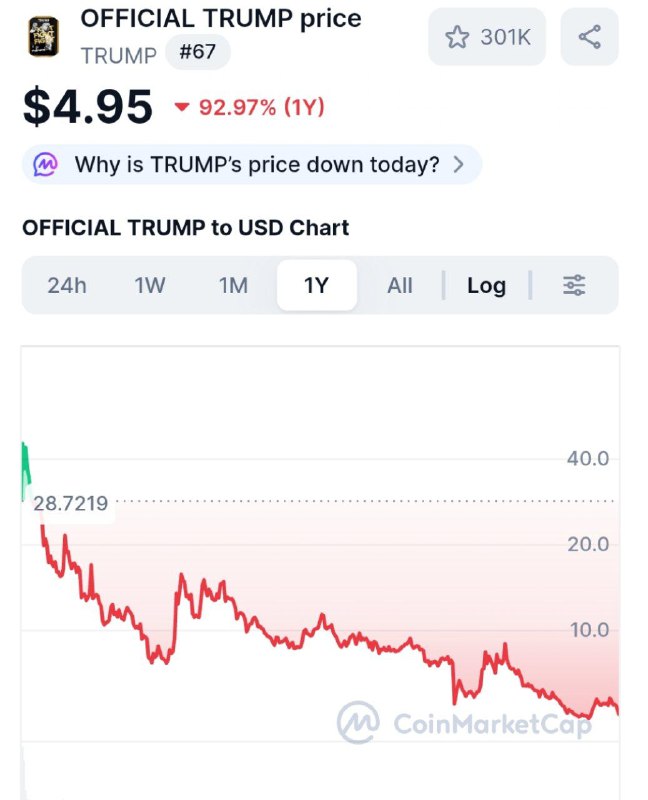The width and height of the screenshot is (648, 800).
Task: Expand 'Why is TRUMP's price down today?' chevron
Action: (x=459, y=165)
